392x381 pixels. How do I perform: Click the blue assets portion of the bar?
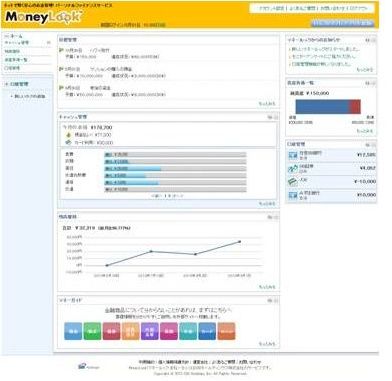pos(322,107)
